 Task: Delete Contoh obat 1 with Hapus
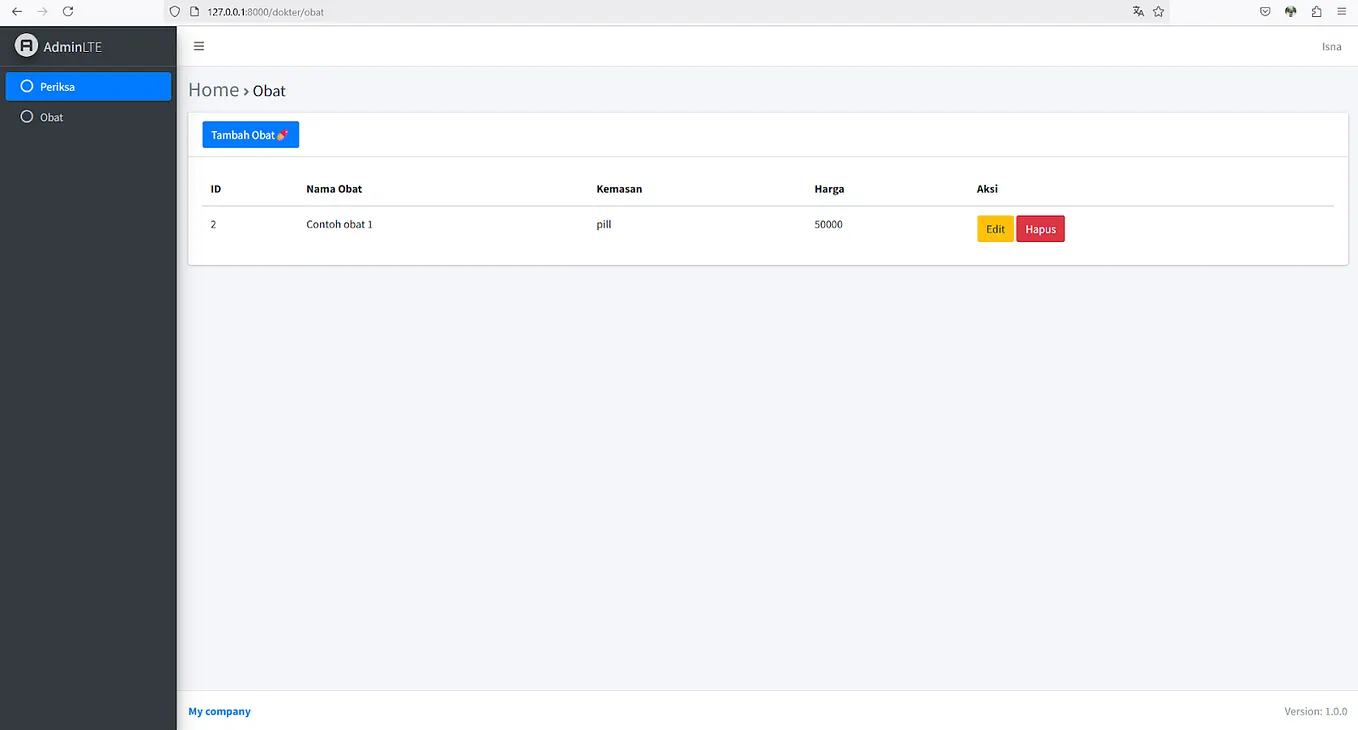click(x=1040, y=228)
